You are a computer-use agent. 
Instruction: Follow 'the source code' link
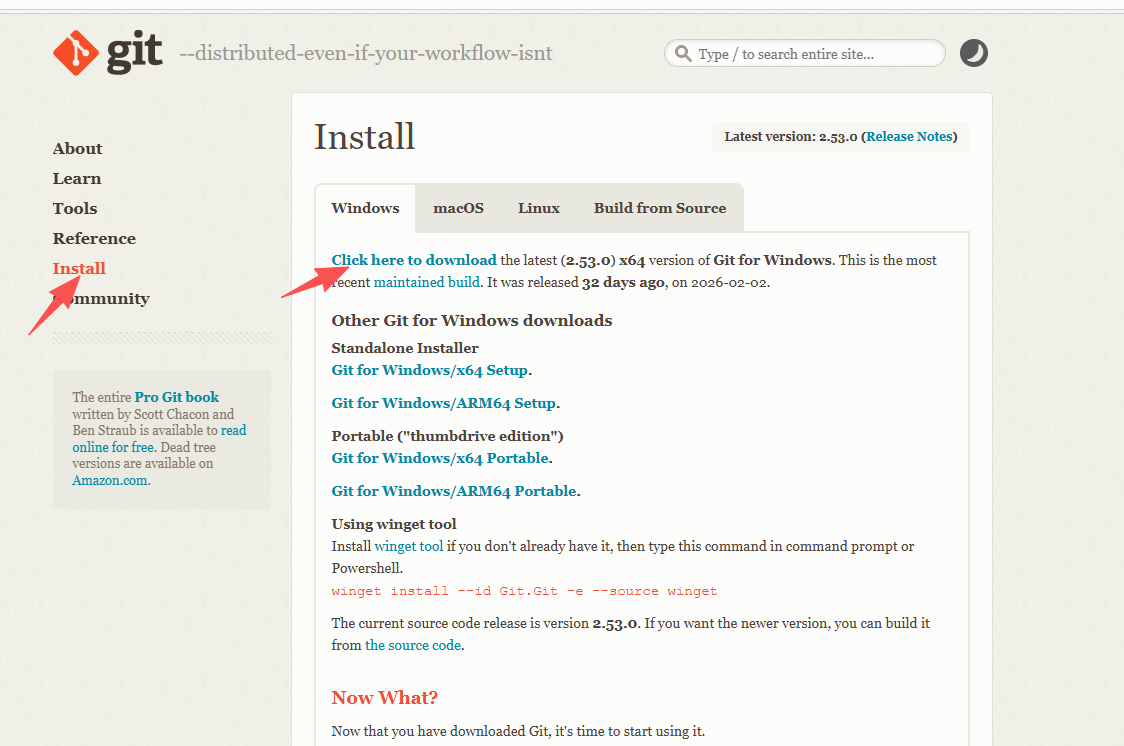[x=413, y=646]
